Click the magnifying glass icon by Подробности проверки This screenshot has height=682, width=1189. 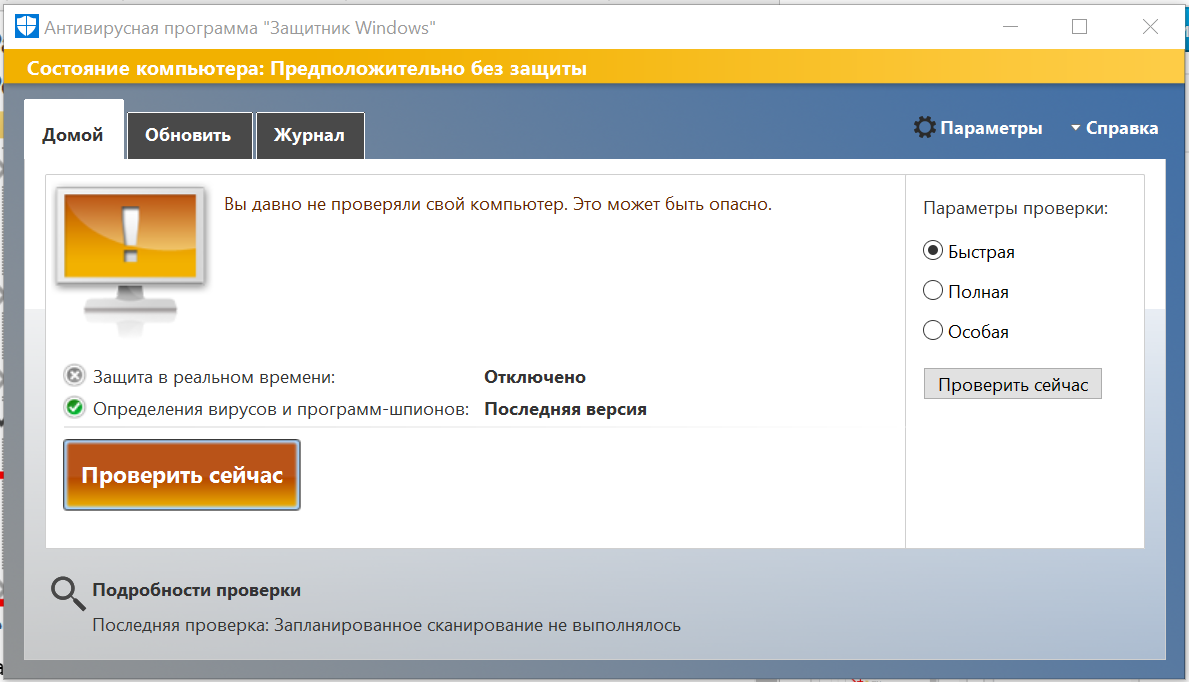67,593
